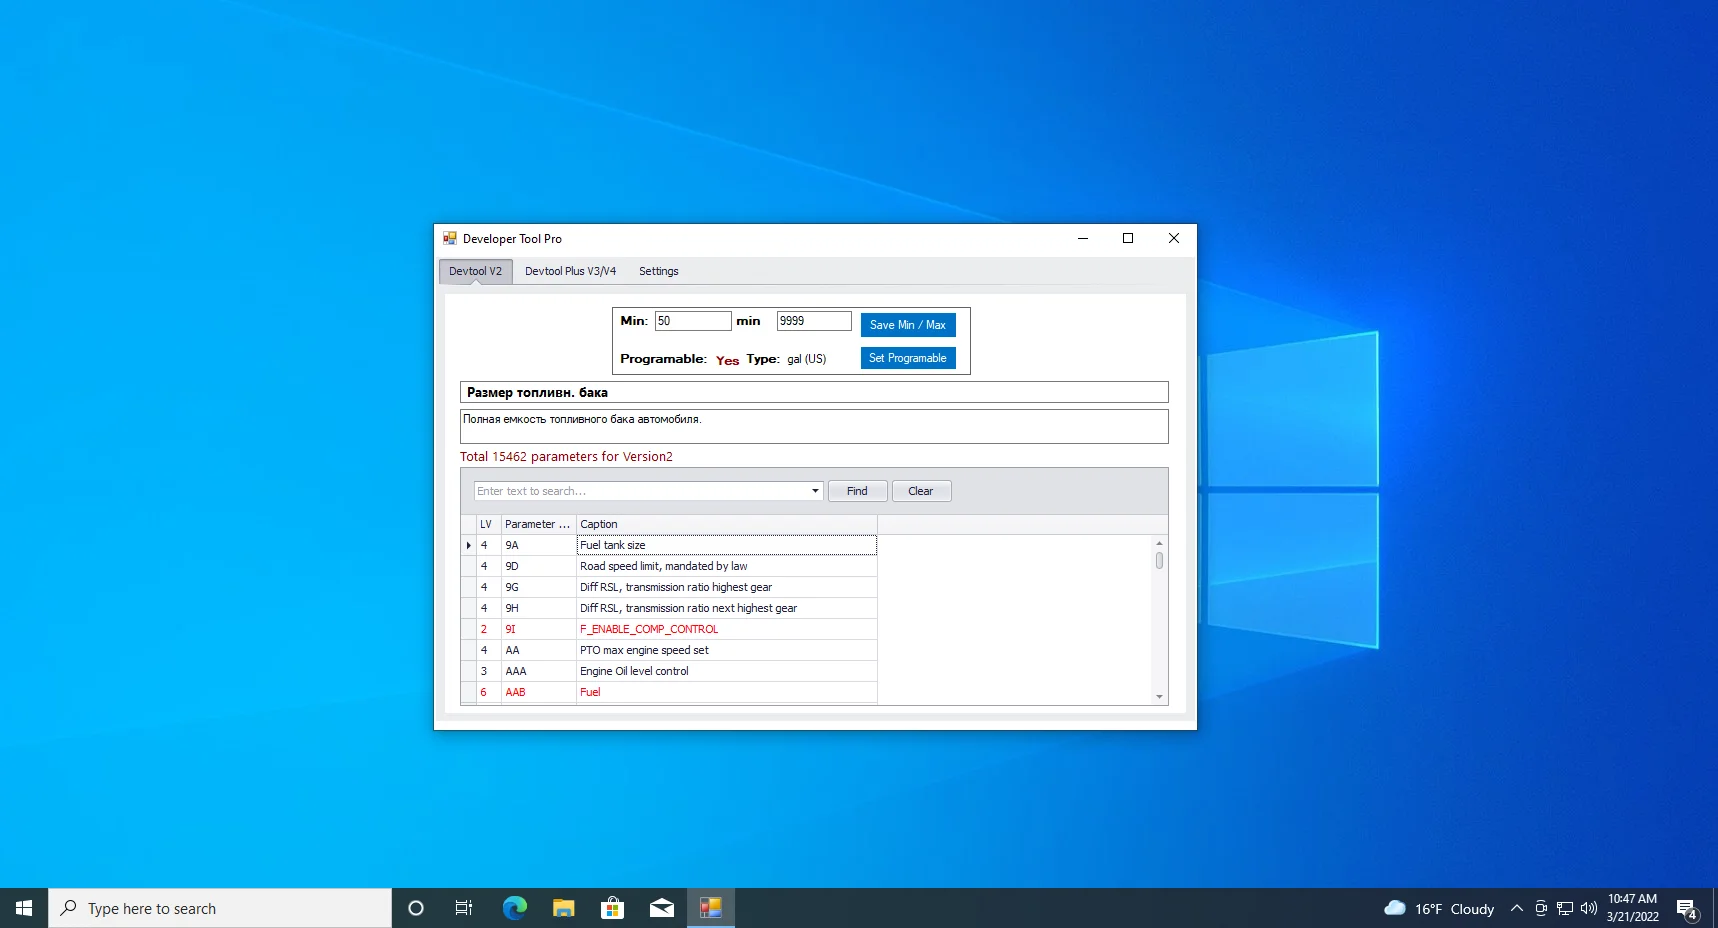Select the 'Fuel tank size' caption cell
This screenshot has height=928, width=1718.
point(726,545)
